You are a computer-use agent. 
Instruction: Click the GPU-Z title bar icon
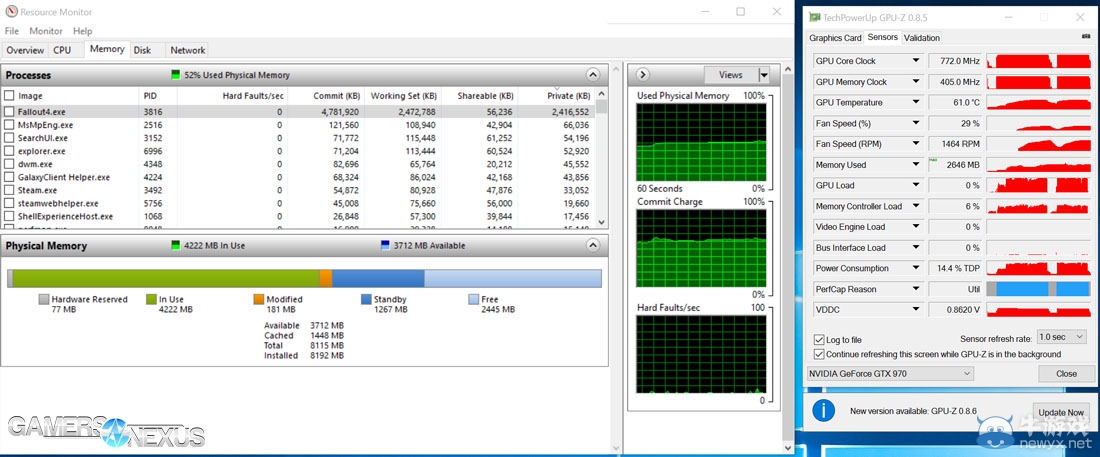tap(814, 17)
